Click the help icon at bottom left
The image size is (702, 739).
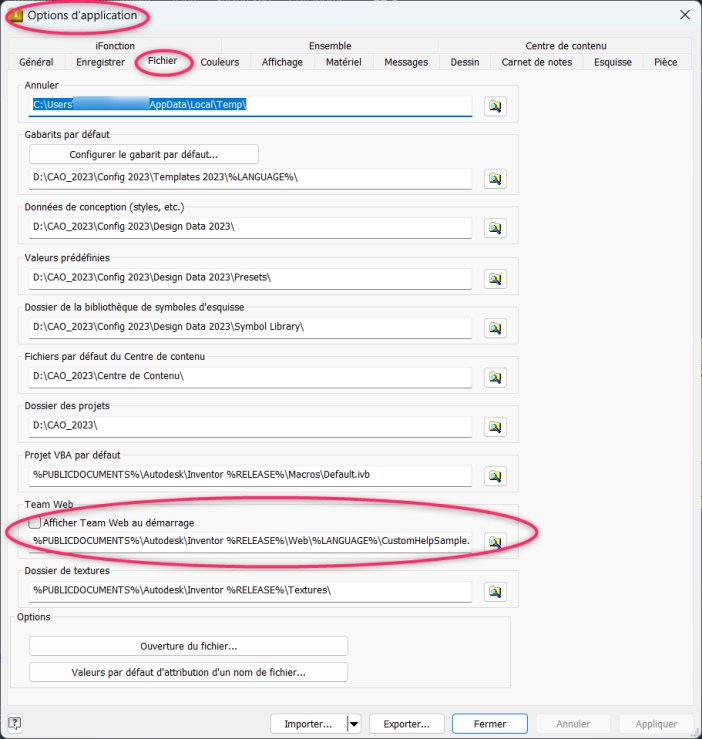pyautogui.click(x=15, y=724)
